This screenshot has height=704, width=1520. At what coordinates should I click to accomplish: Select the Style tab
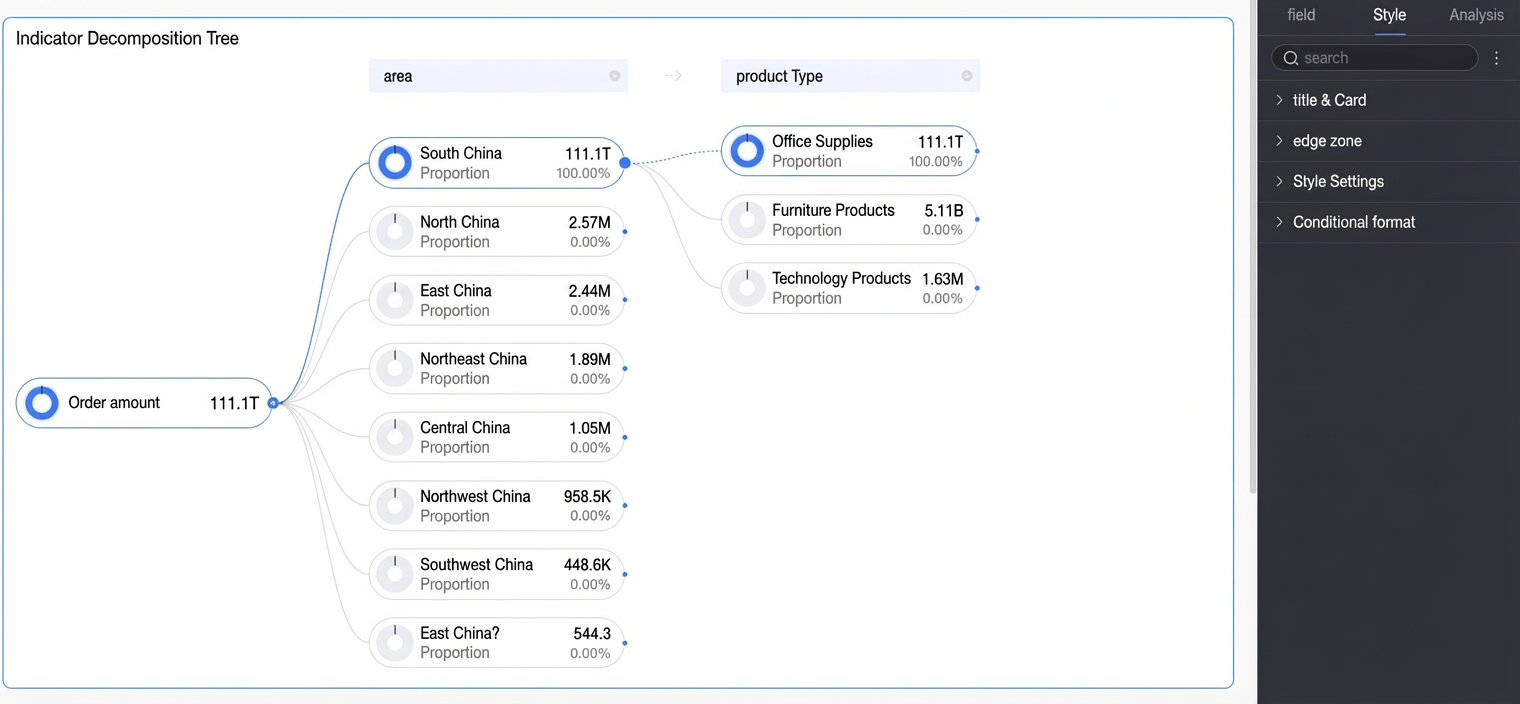pos(1389,15)
